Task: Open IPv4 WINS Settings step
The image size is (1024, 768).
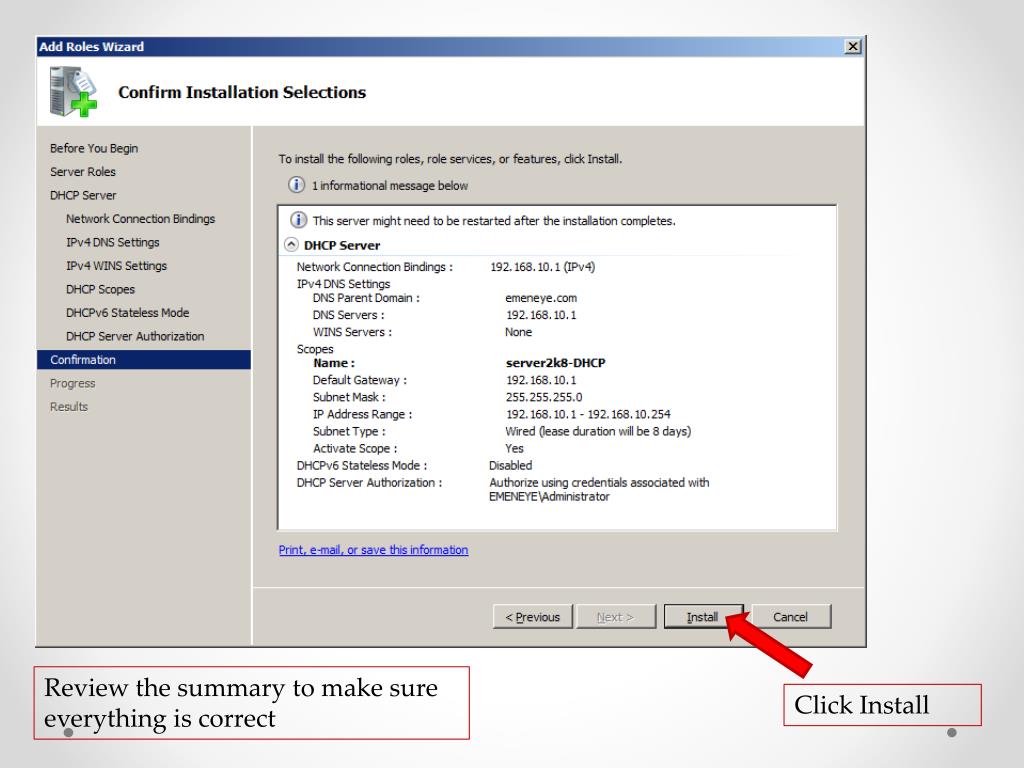Action: point(116,266)
